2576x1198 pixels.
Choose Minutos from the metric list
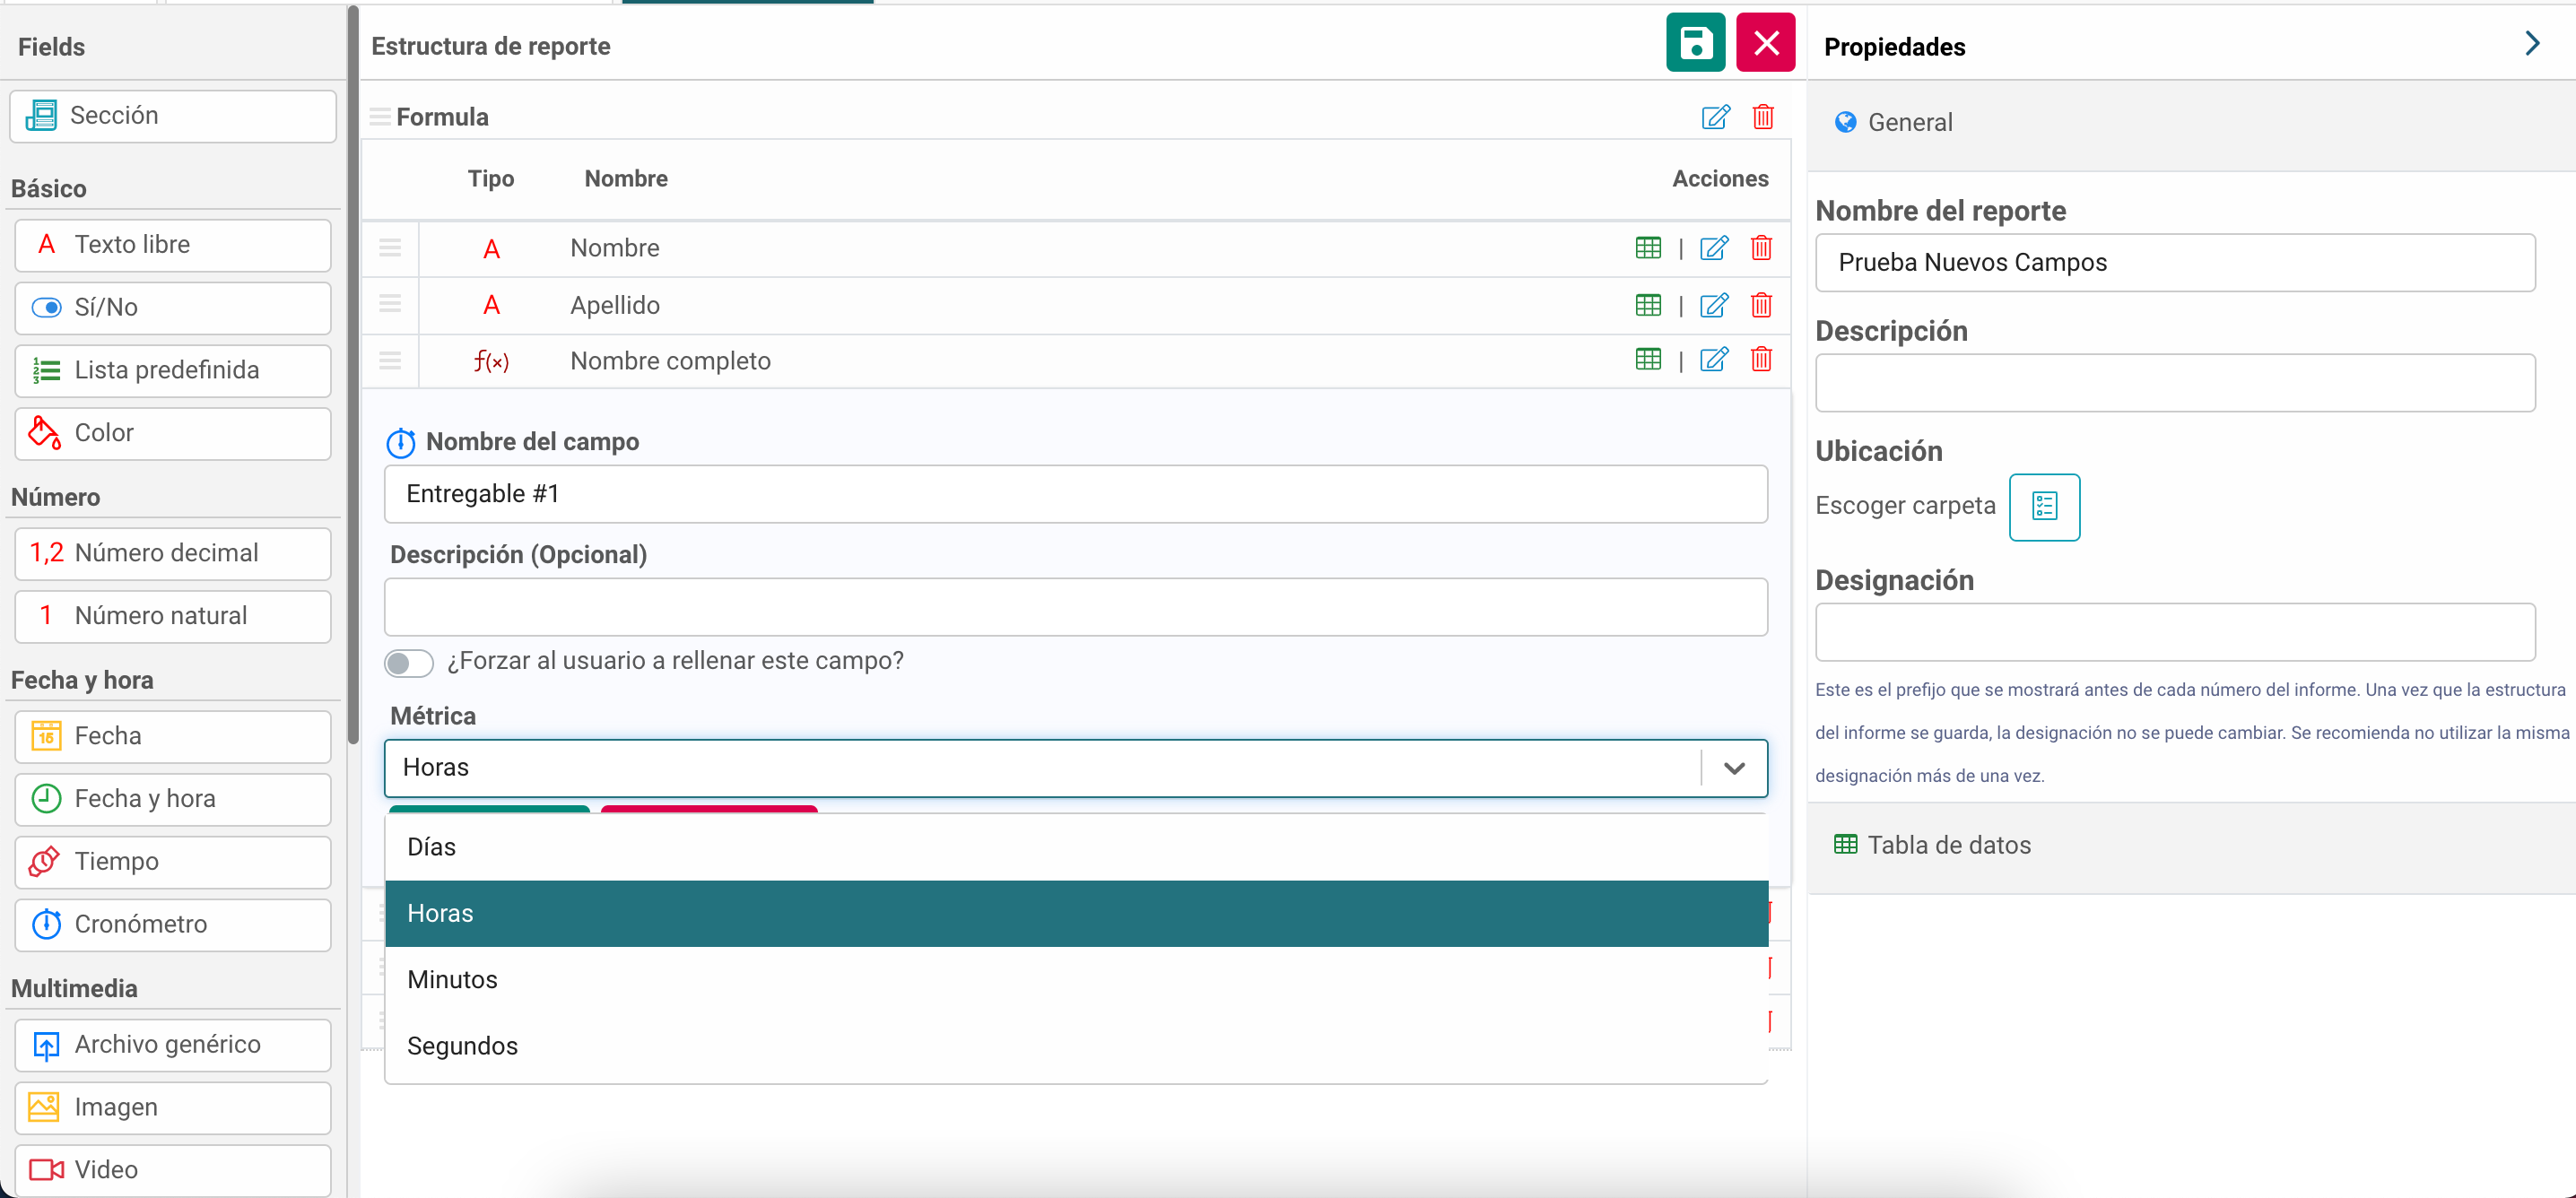pyautogui.click(x=1076, y=979)
